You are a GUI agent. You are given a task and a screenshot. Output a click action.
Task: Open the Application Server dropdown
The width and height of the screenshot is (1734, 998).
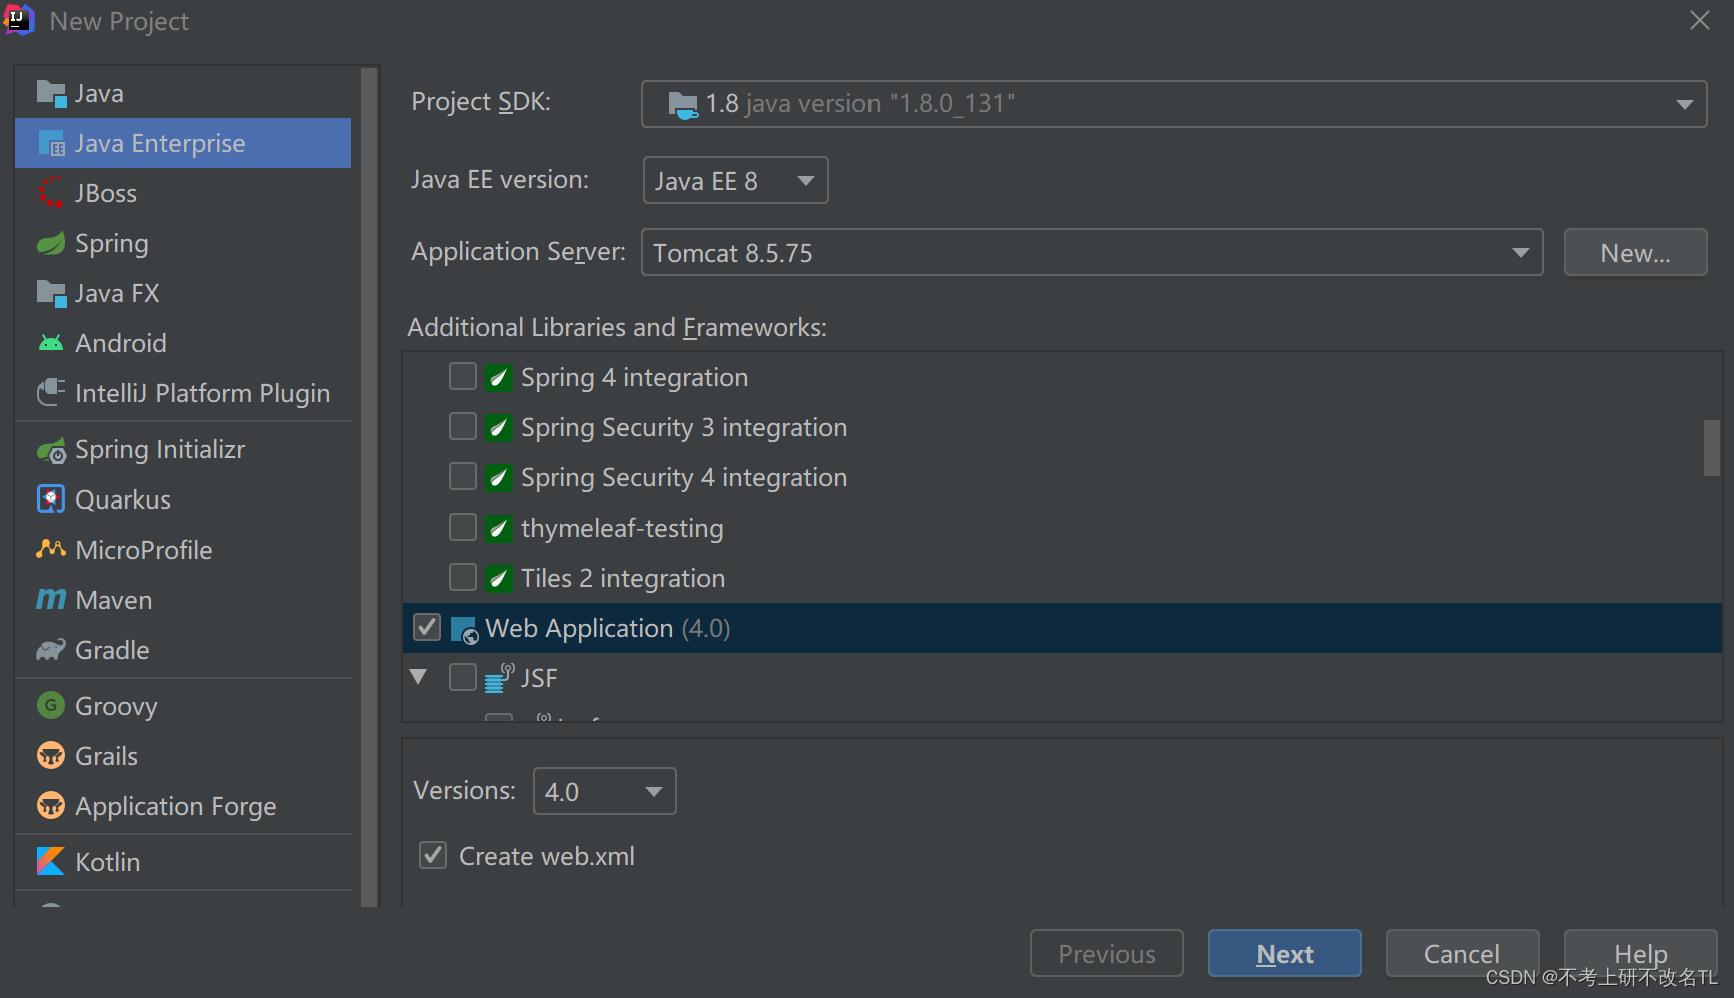pyautogui.click(x=1092, y=252)
